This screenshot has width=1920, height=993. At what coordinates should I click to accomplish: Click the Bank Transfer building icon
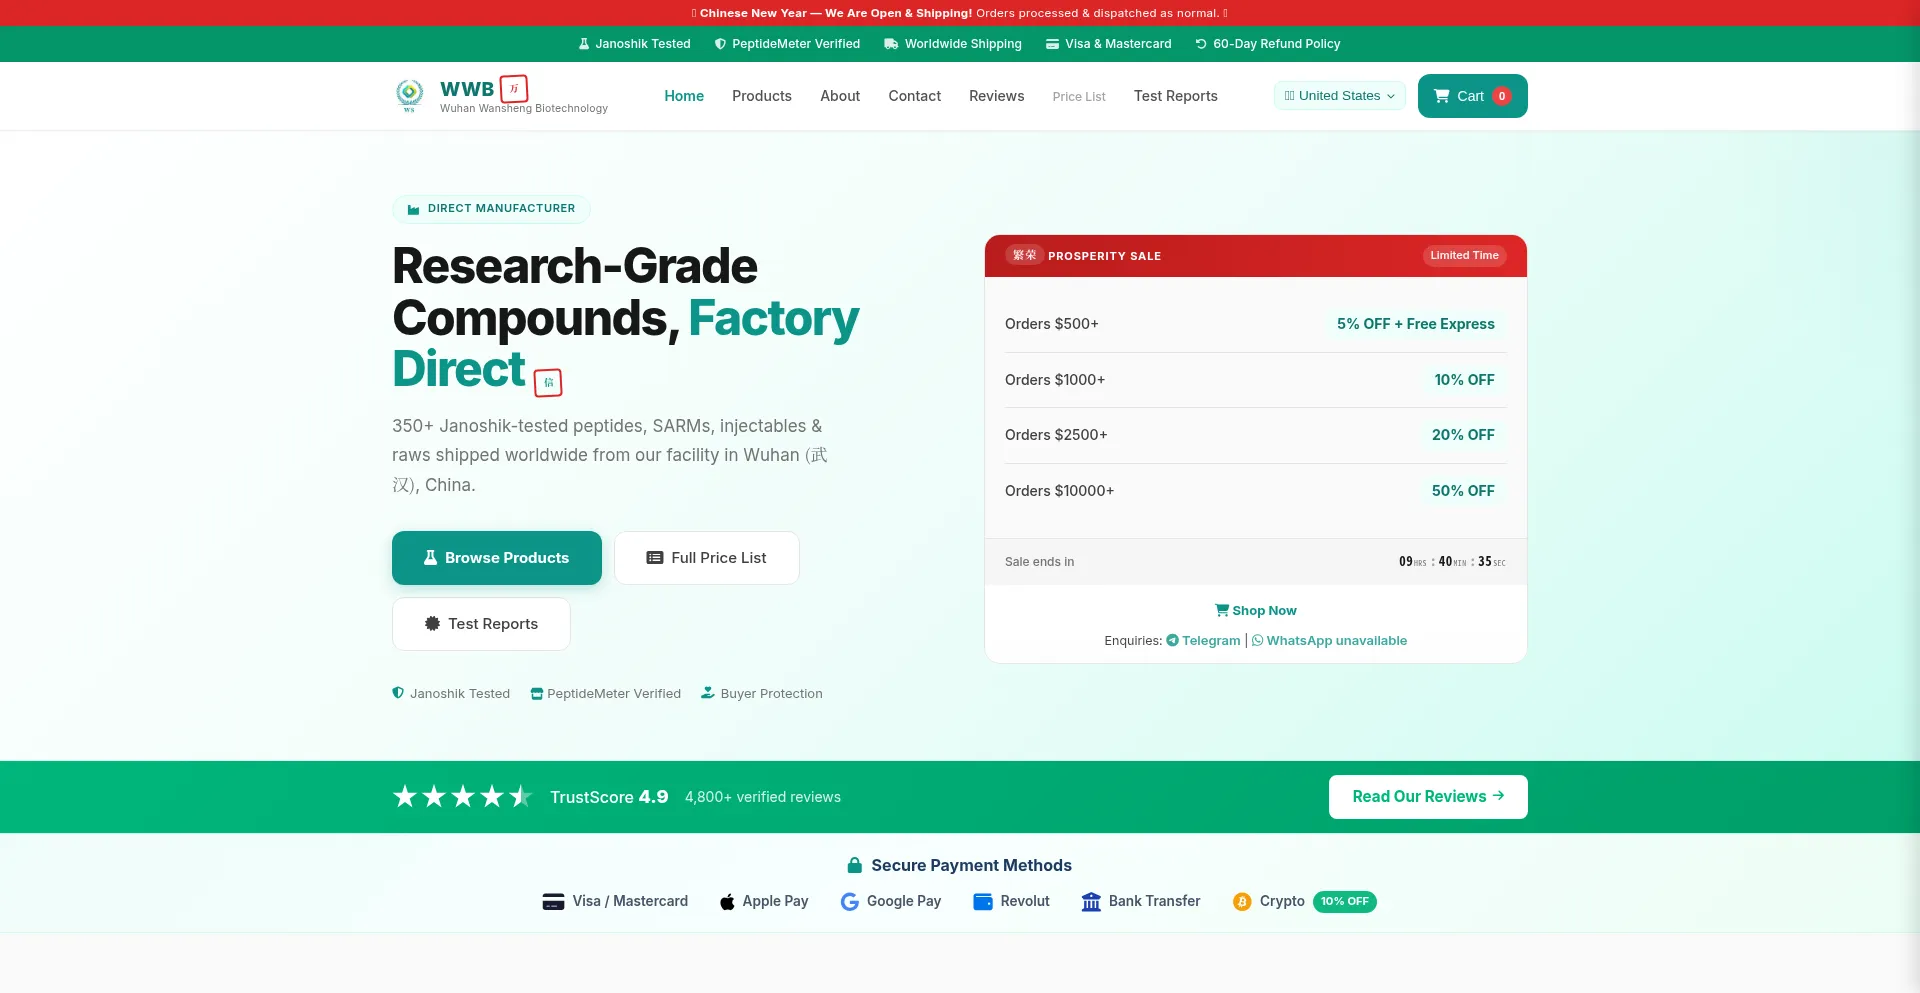click(x=1091, y=902)
